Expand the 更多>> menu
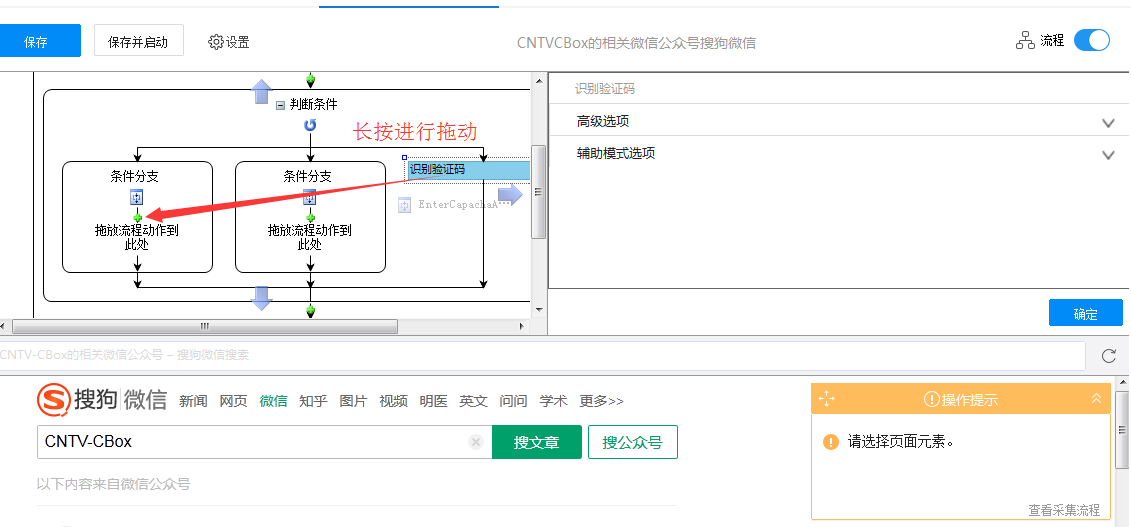 (602, 401)
